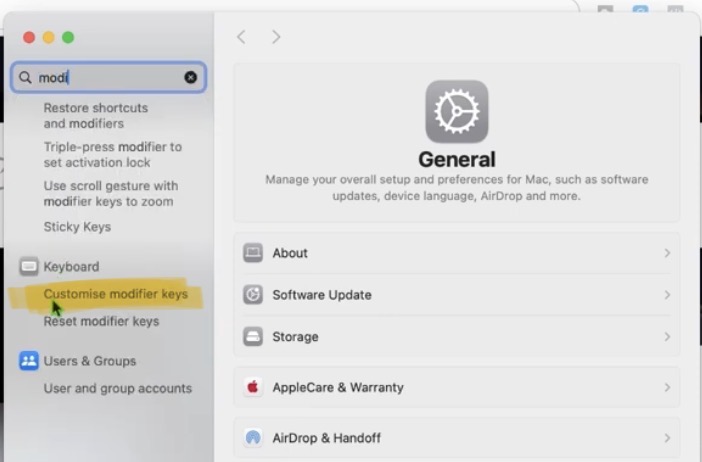702x462 pixels.
Task: Expand the About row chevron
Action: pyautogui.click(x=667, y=253)
